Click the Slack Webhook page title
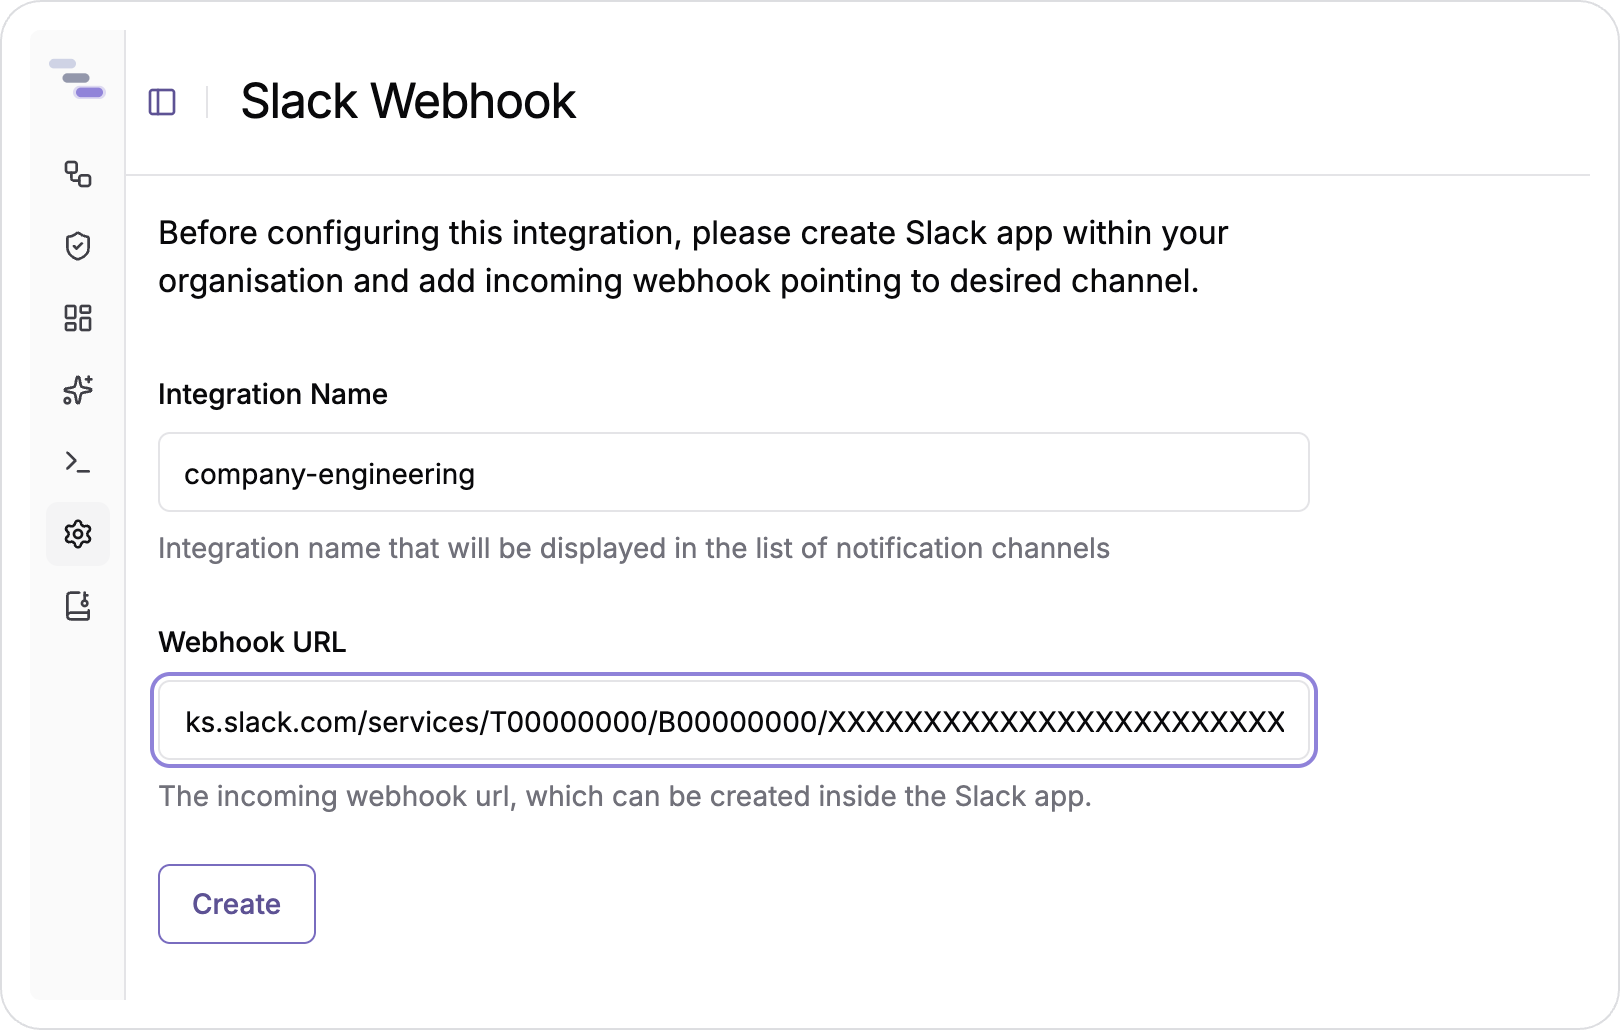This screenshot has width=1620, height=1030. (x=408, y=101)
